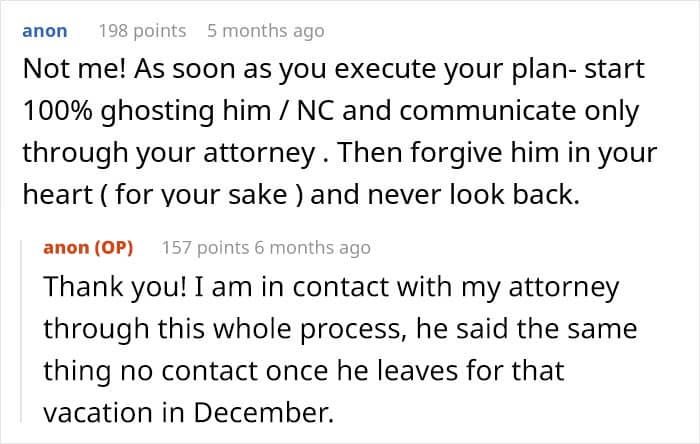
Task: Click the anon (OP) username
Action: (88, 247)
